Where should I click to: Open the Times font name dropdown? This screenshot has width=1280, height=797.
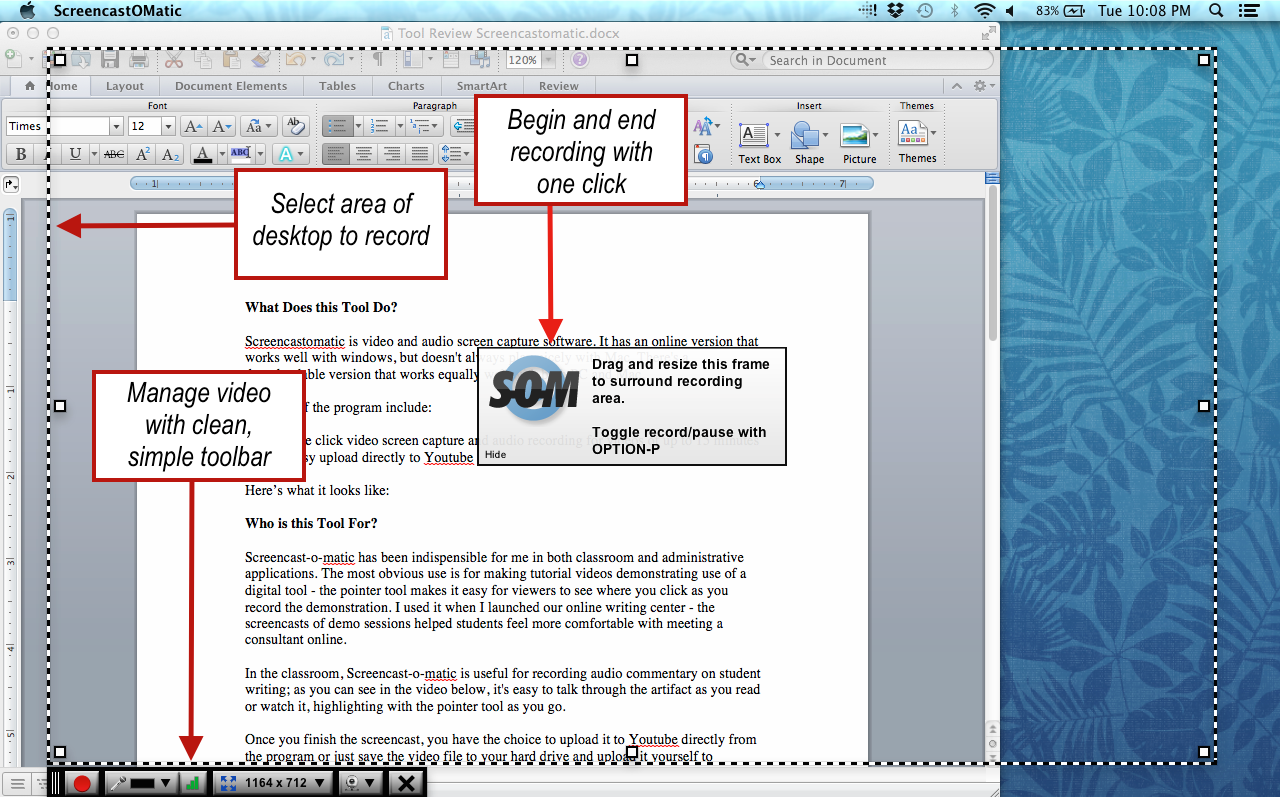(116, 126)
